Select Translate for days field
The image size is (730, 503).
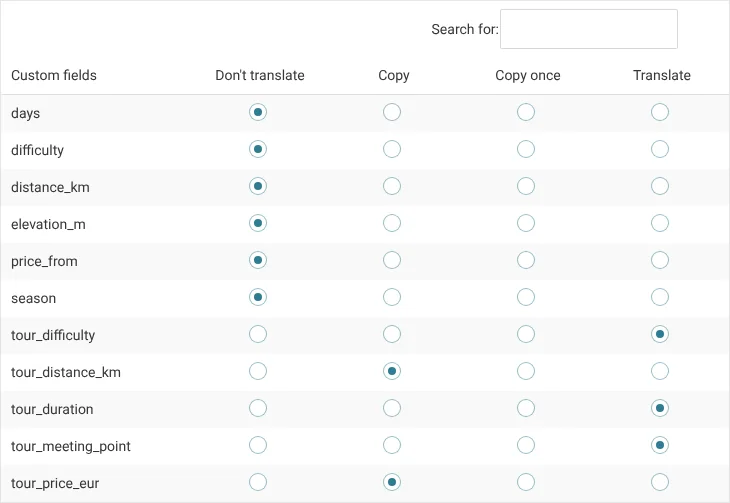pos(660,112)
